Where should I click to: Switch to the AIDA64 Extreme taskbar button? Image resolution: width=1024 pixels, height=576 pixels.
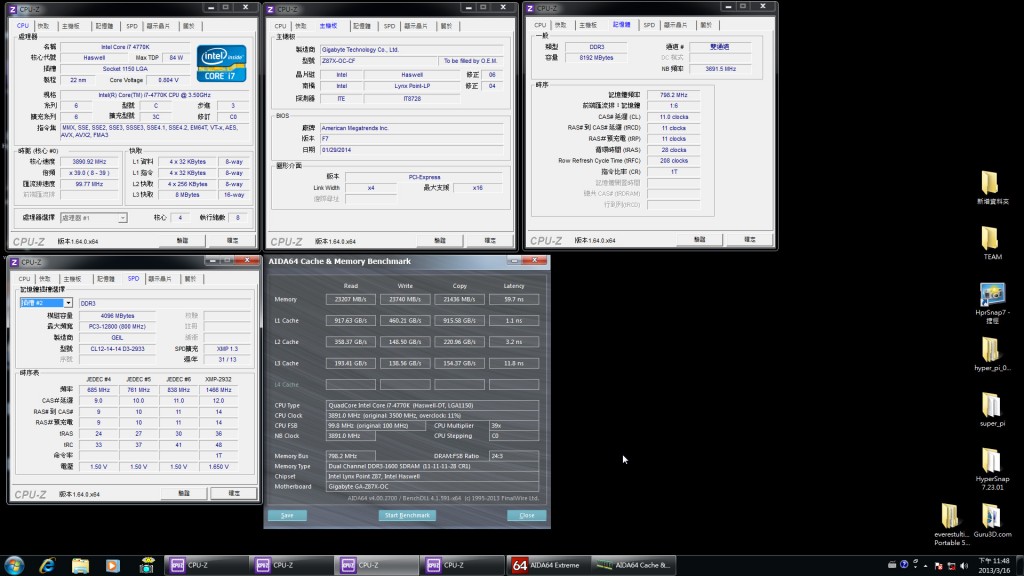point(547,565)
